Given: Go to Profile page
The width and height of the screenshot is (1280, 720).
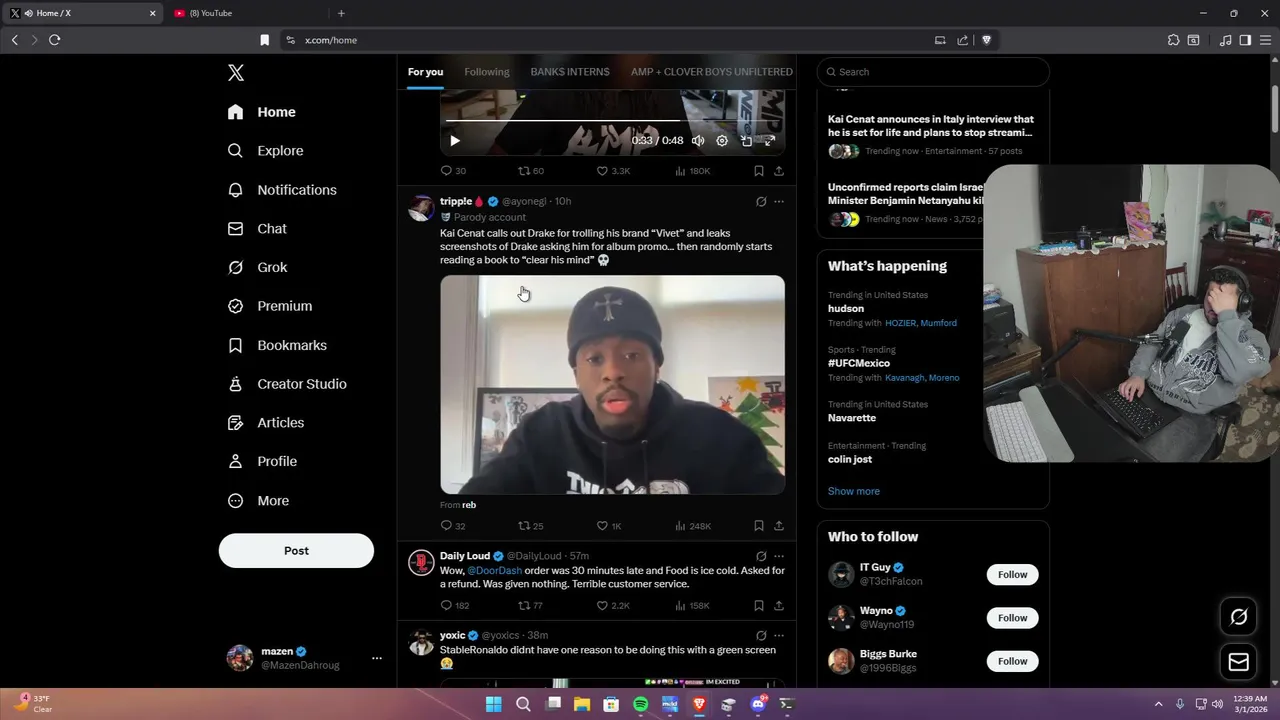Looking at the screenshot, I should pos(263,461).
